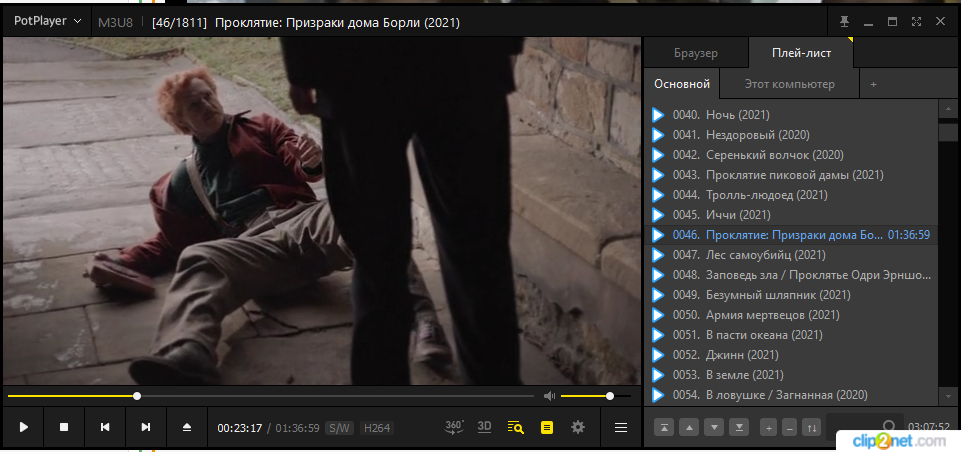Select 0047. Лес самоубийц (2021)
This screenshot has height=452, width=961.
pos(791,255)
